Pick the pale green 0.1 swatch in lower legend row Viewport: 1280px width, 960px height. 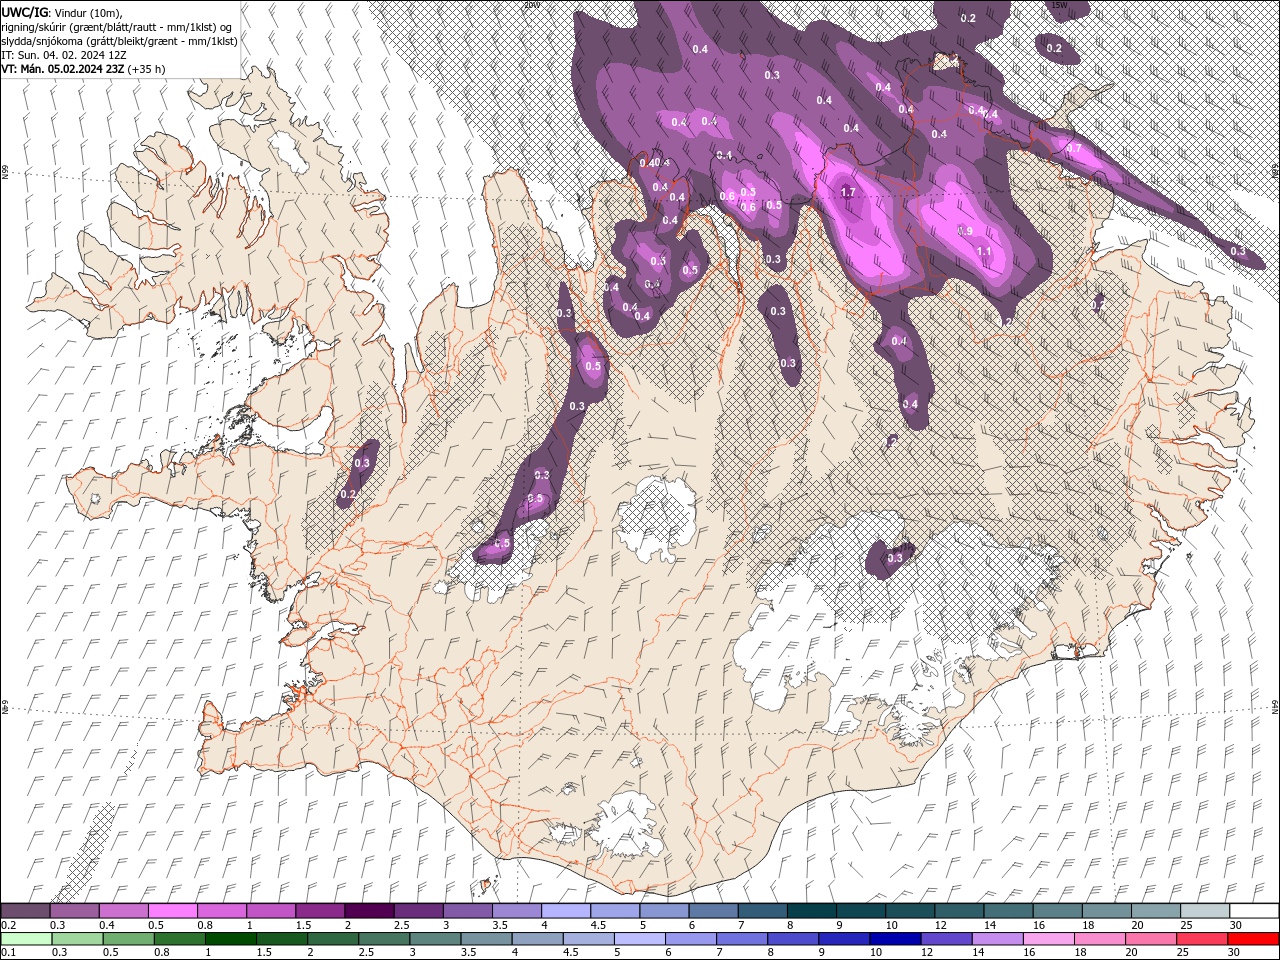point(26,939)
